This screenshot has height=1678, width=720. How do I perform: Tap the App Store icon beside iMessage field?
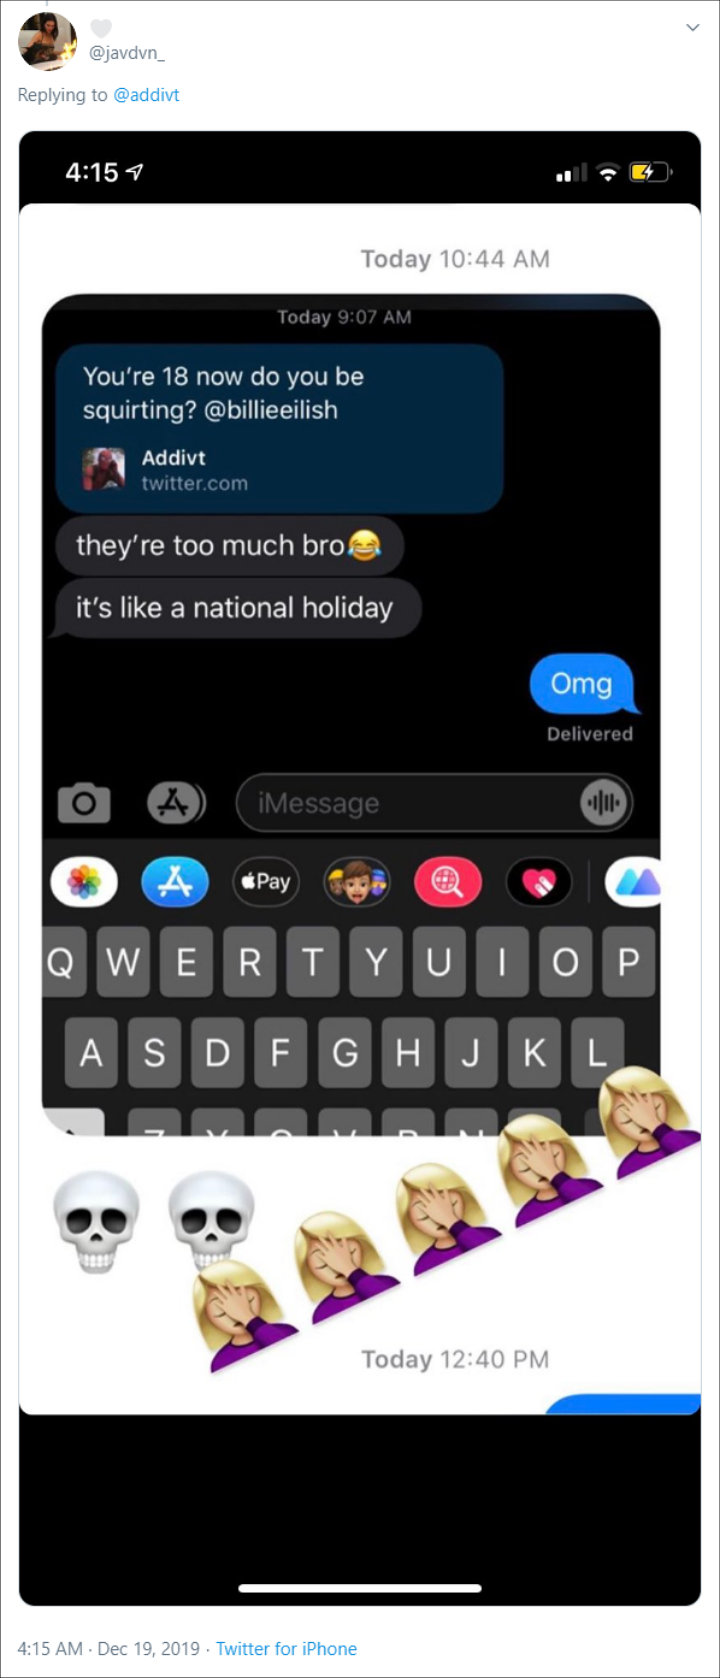pyautogui.click(x=176, y=802)
